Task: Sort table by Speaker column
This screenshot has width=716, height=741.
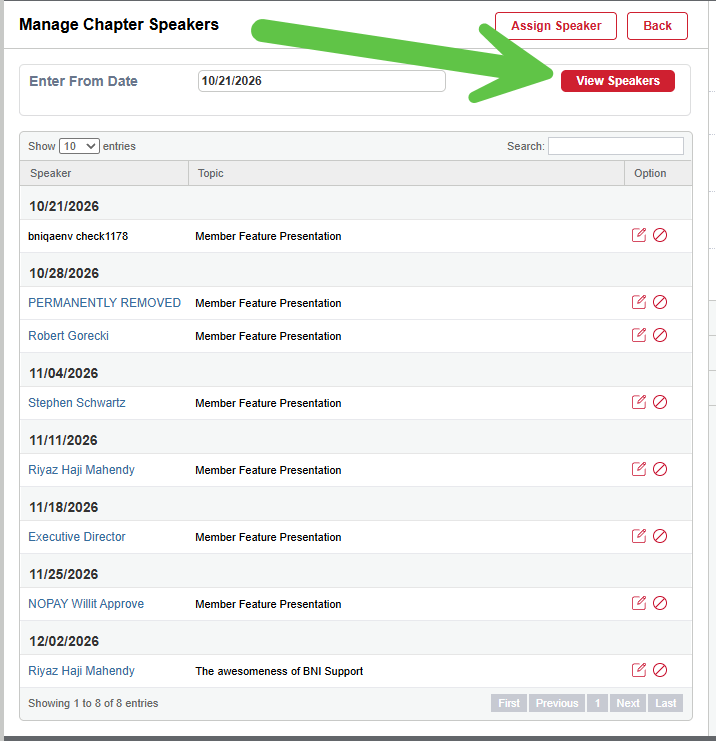Action: 104,173
